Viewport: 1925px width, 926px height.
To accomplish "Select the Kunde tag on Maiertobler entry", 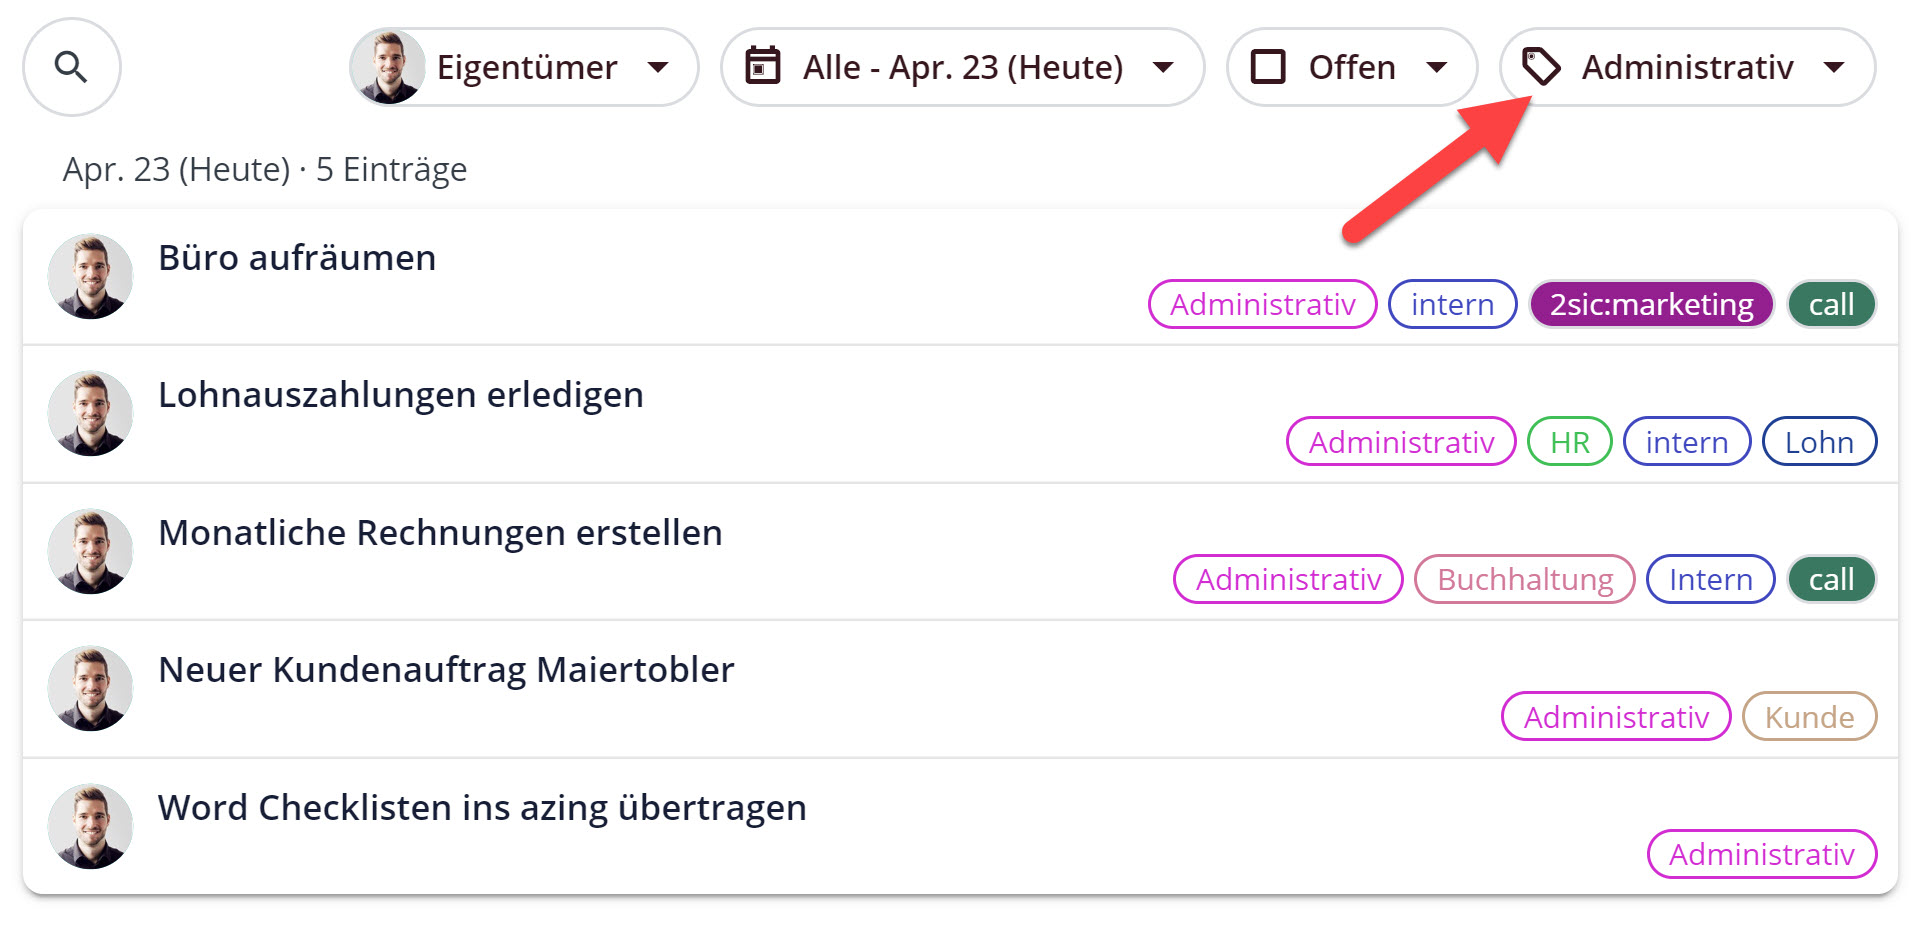I will click(x=1809, y=716).
